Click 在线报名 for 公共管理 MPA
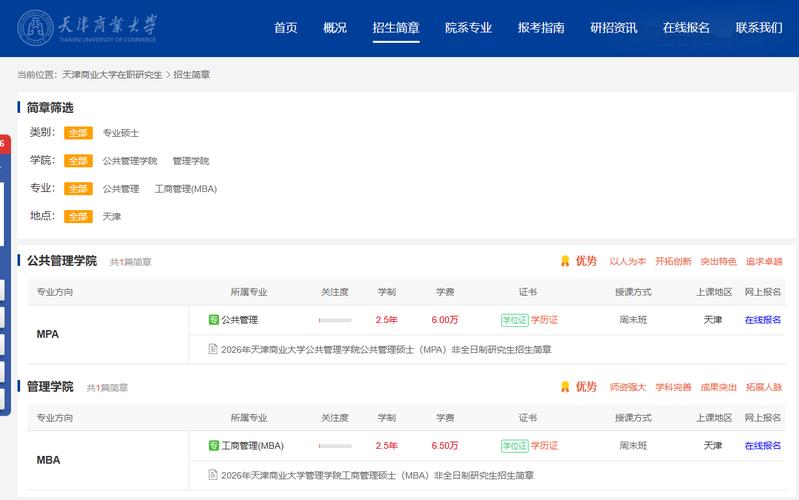This screenshot has height=500, width=799. (x=763, y=320)
